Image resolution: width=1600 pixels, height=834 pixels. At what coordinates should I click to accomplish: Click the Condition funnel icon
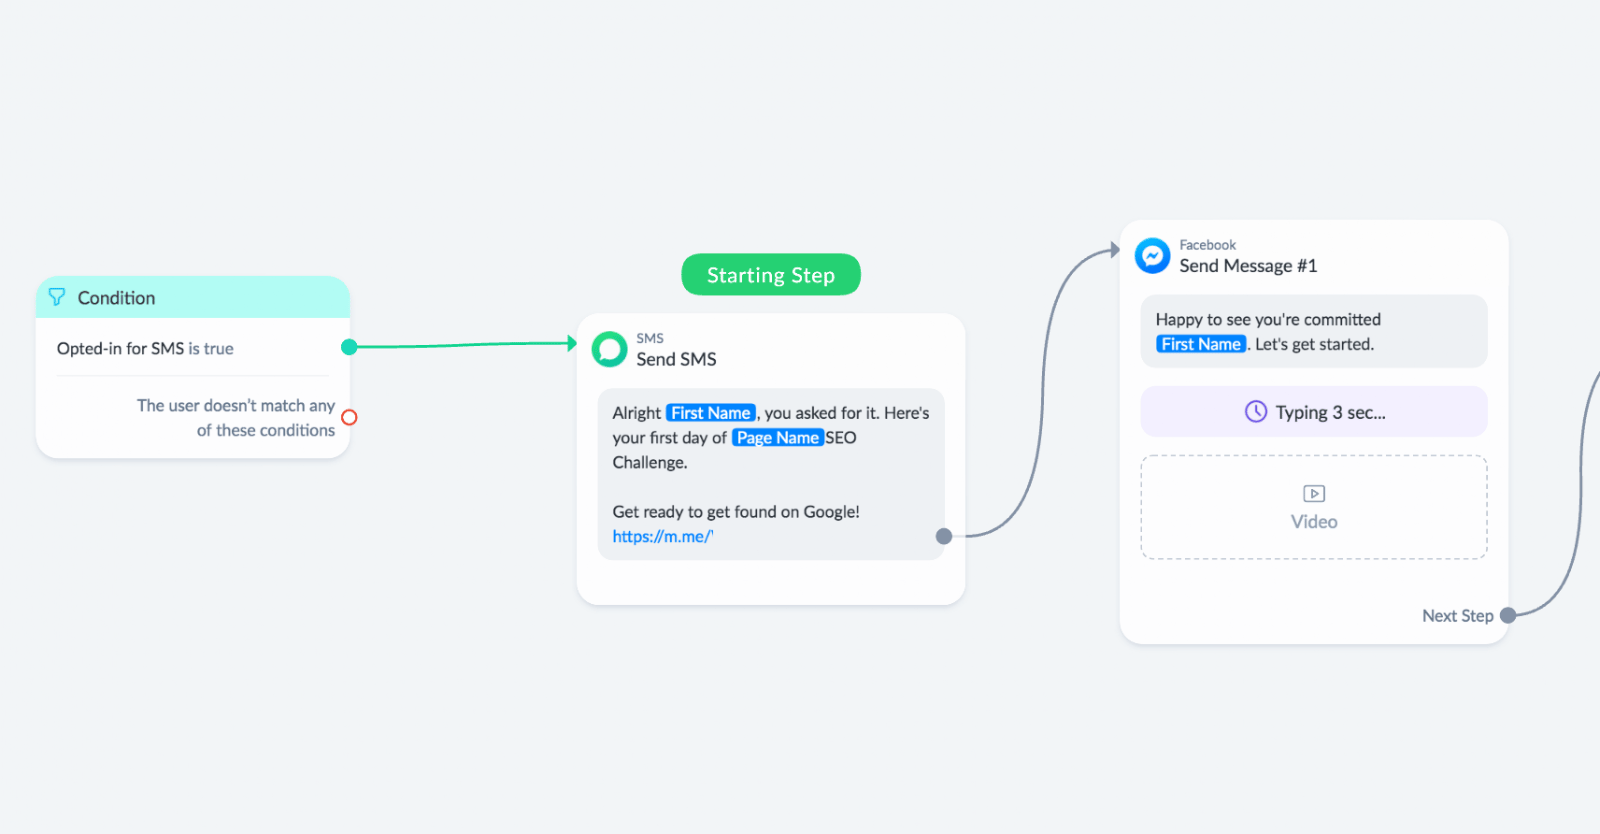(x=57, y=297)
